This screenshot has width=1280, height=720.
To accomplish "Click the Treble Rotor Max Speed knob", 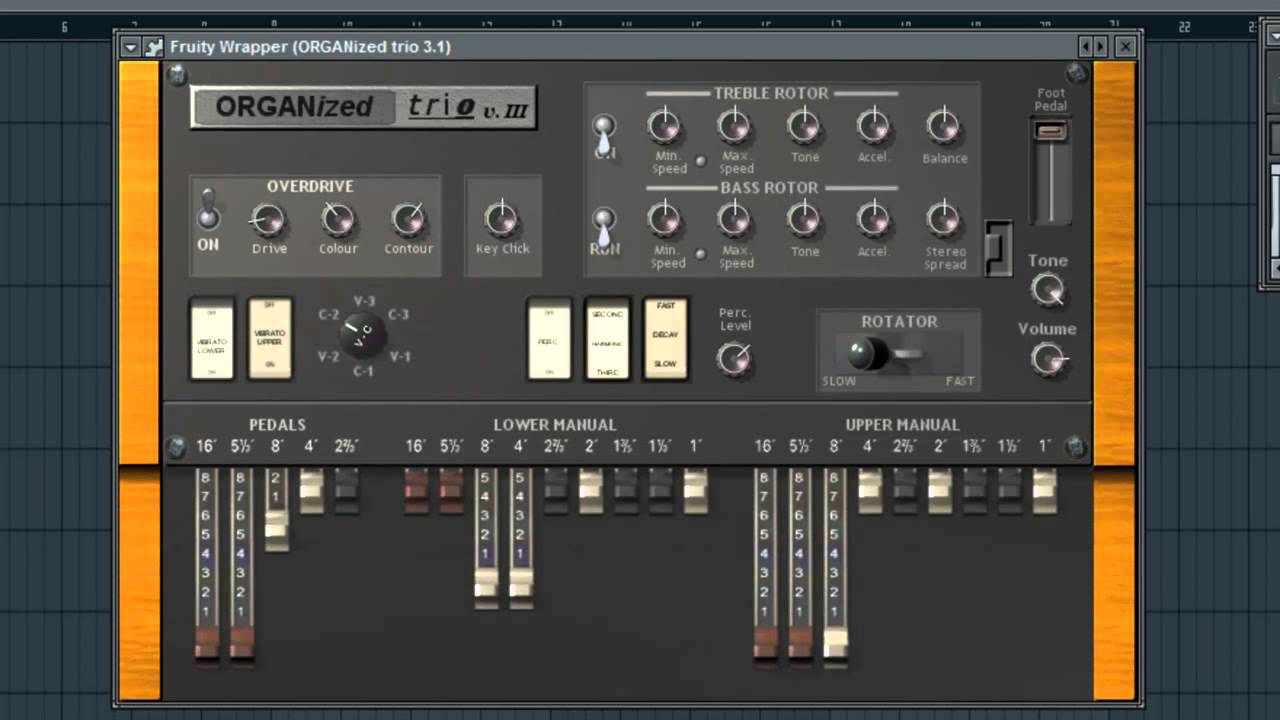I will point(734,126).
